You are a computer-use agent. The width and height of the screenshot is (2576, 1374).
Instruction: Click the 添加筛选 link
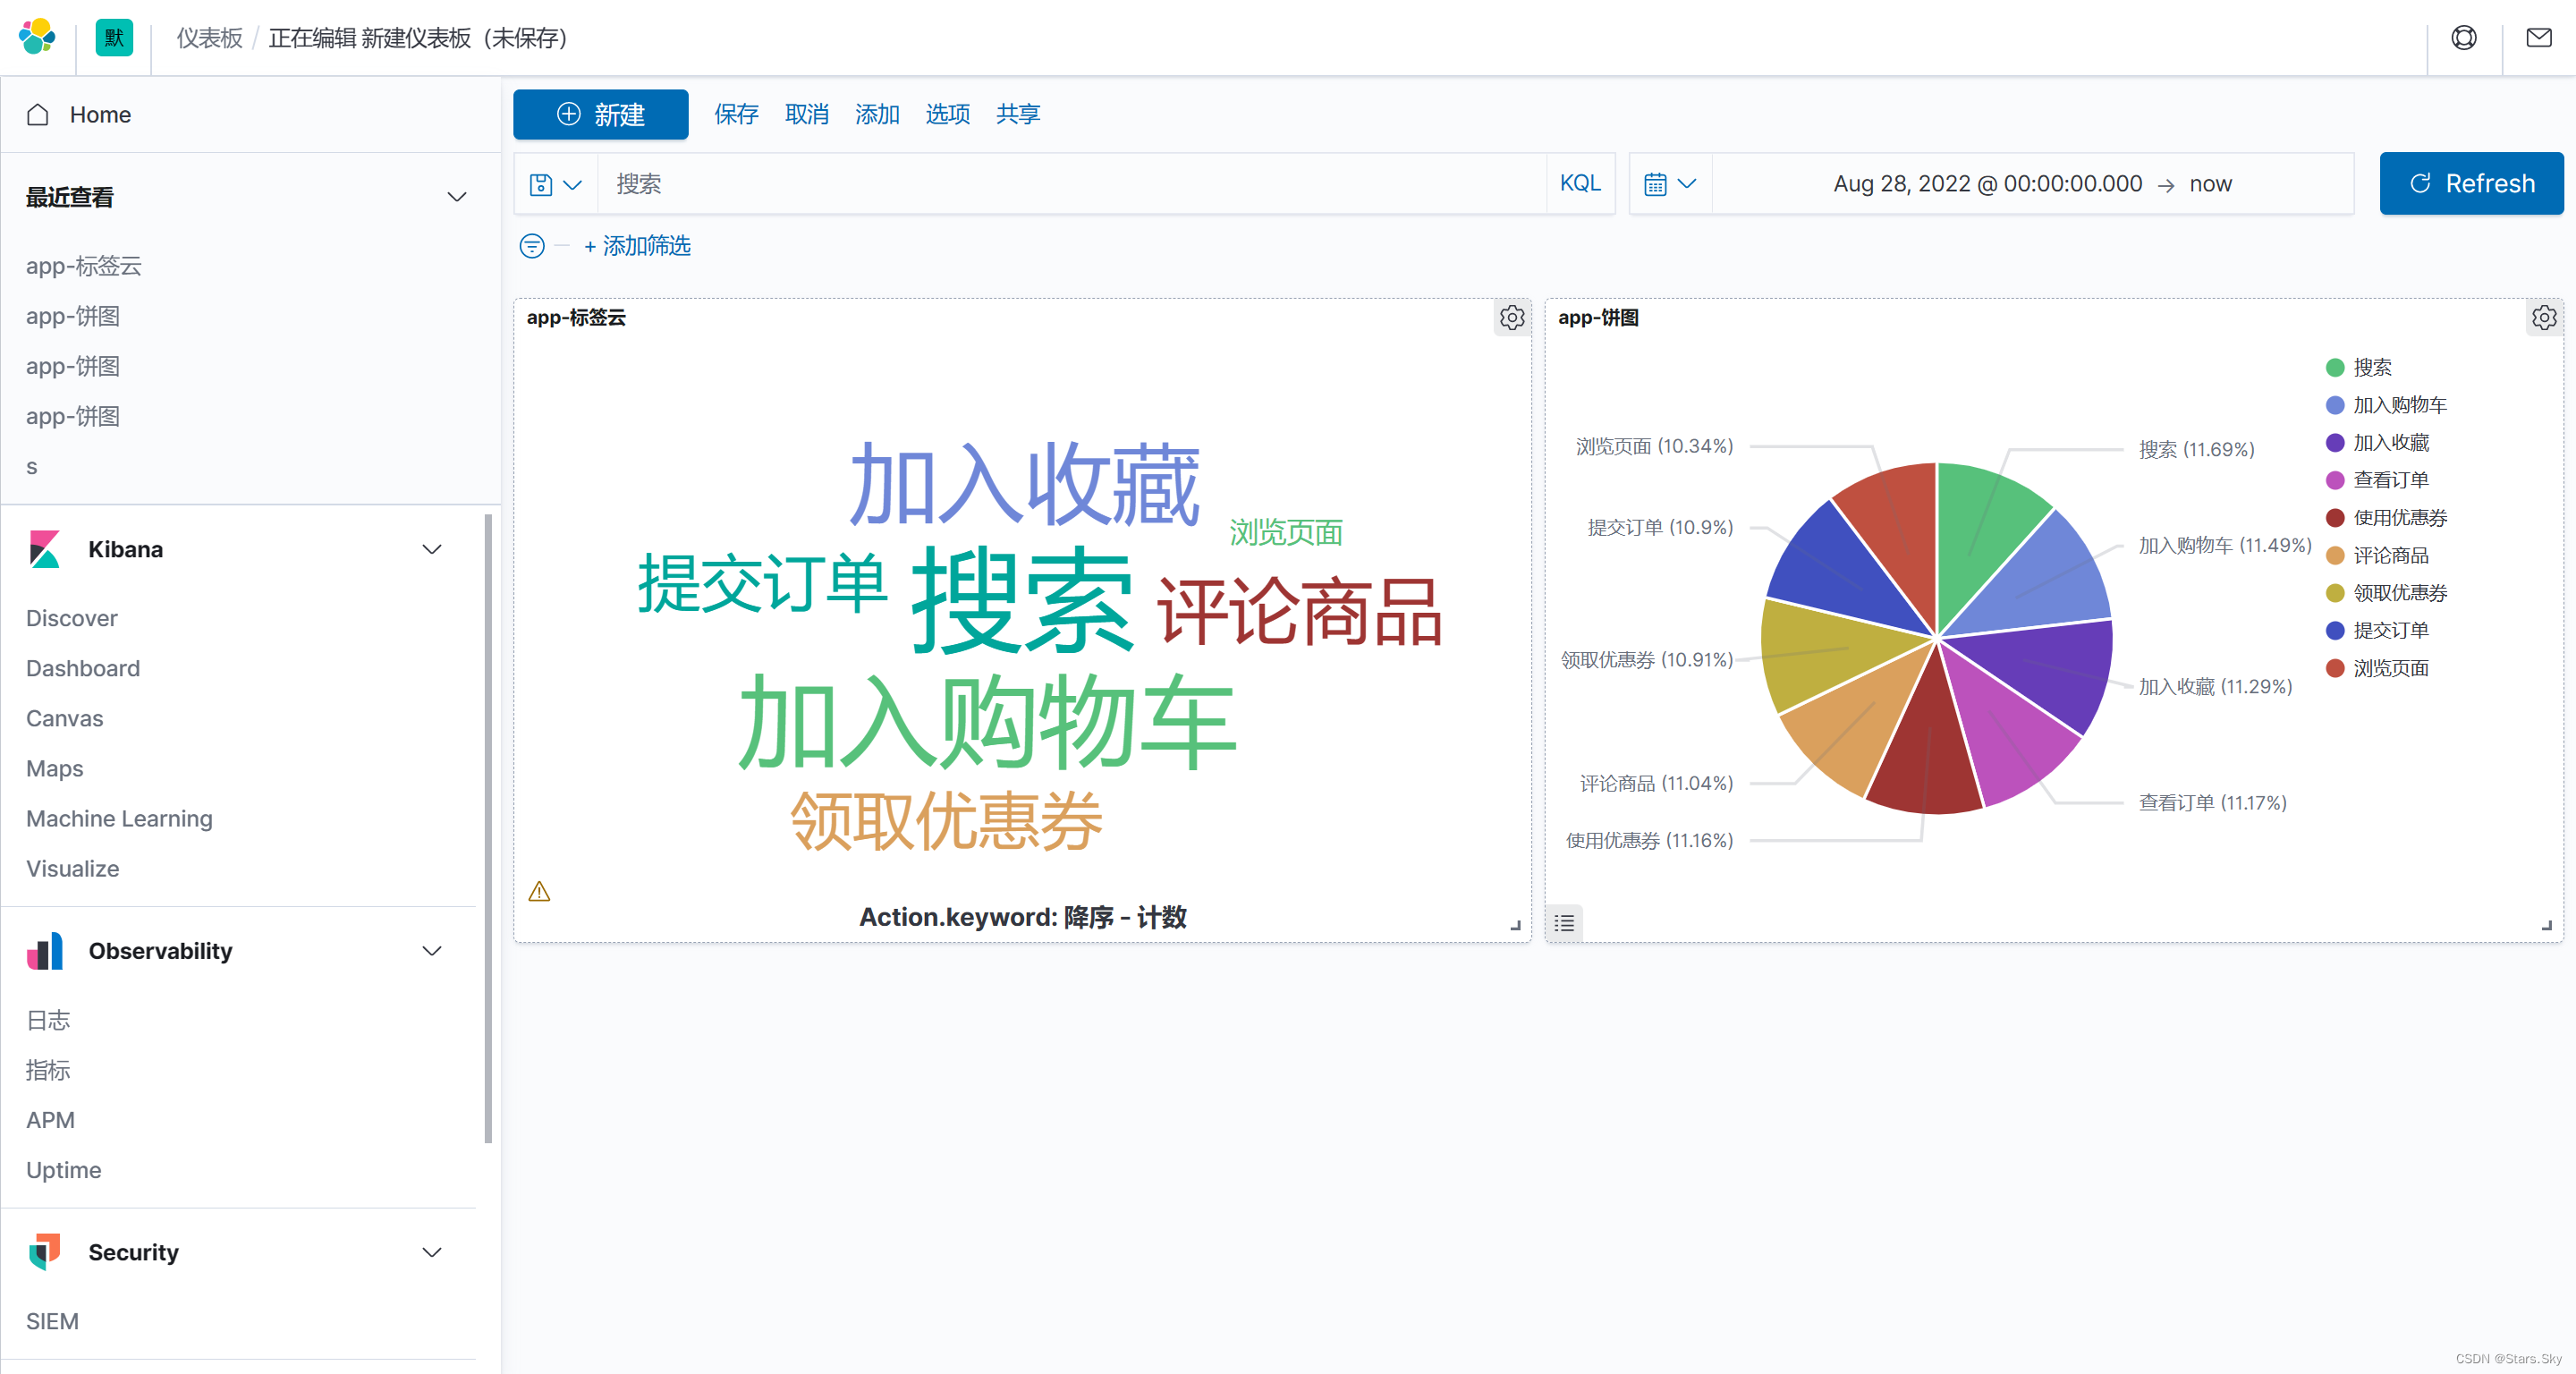[x=639, y=246]
